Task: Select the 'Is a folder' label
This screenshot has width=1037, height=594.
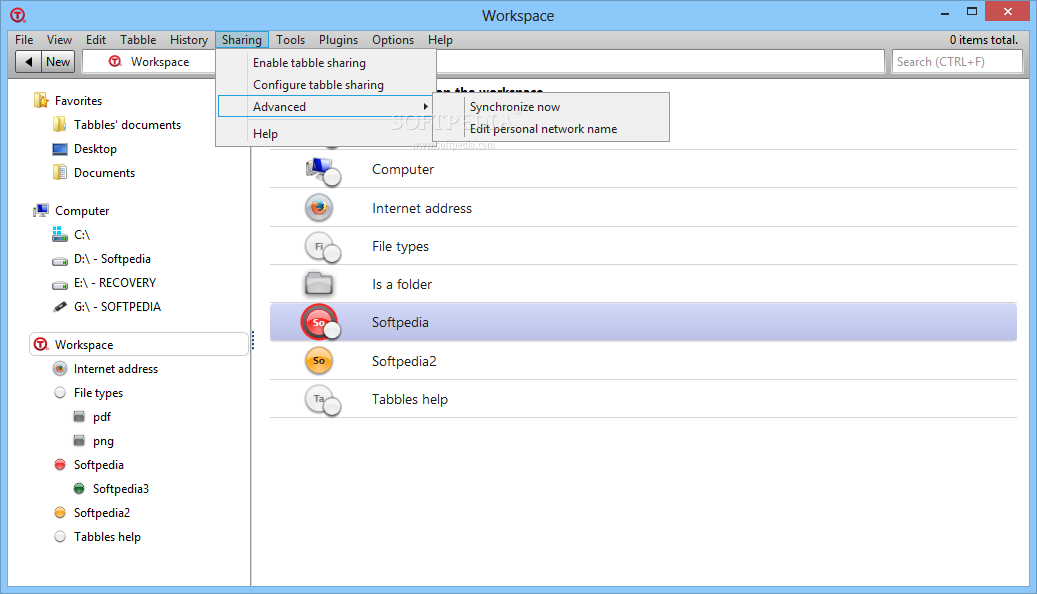Action: 402,284
